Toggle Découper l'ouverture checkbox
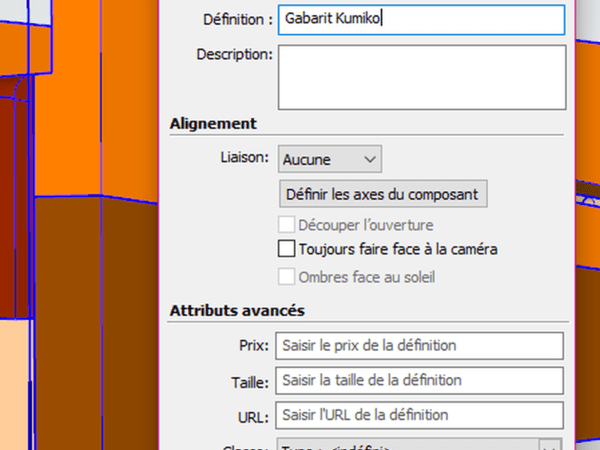Viewport: 600px width, 450px height. (287, 225)
